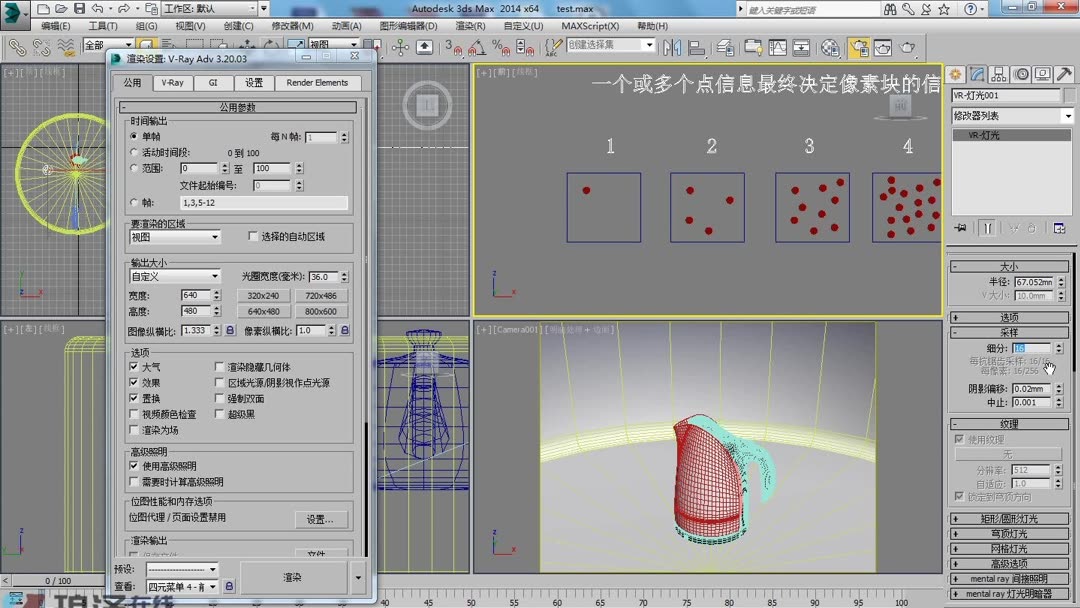The image size is (1080, 608).
Task: Activate the Select and Link tool
Action: click(15, 47)
